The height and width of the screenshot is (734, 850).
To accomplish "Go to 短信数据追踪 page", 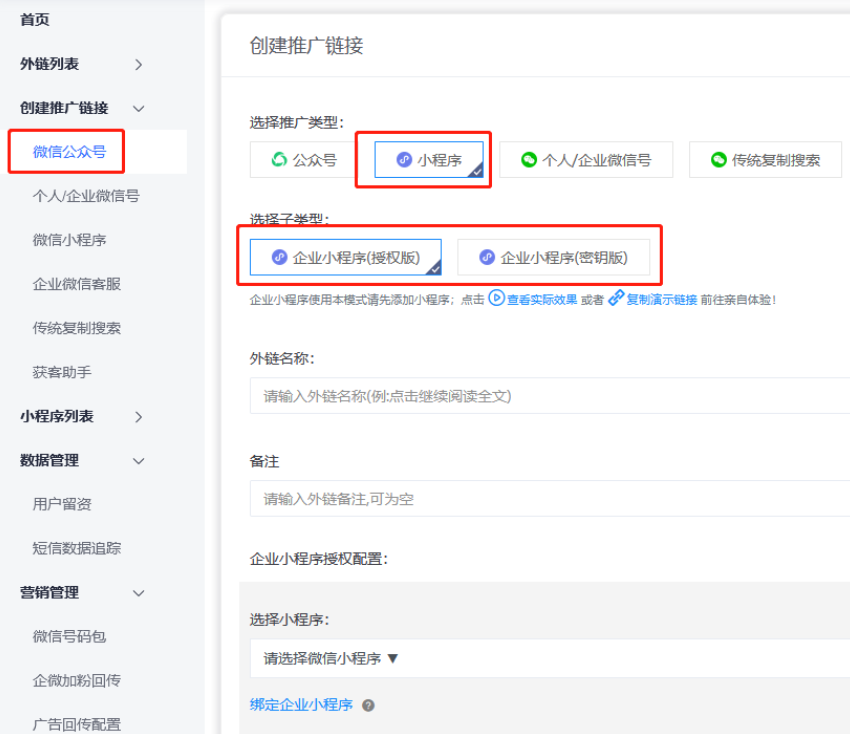I will coord(76,549).
